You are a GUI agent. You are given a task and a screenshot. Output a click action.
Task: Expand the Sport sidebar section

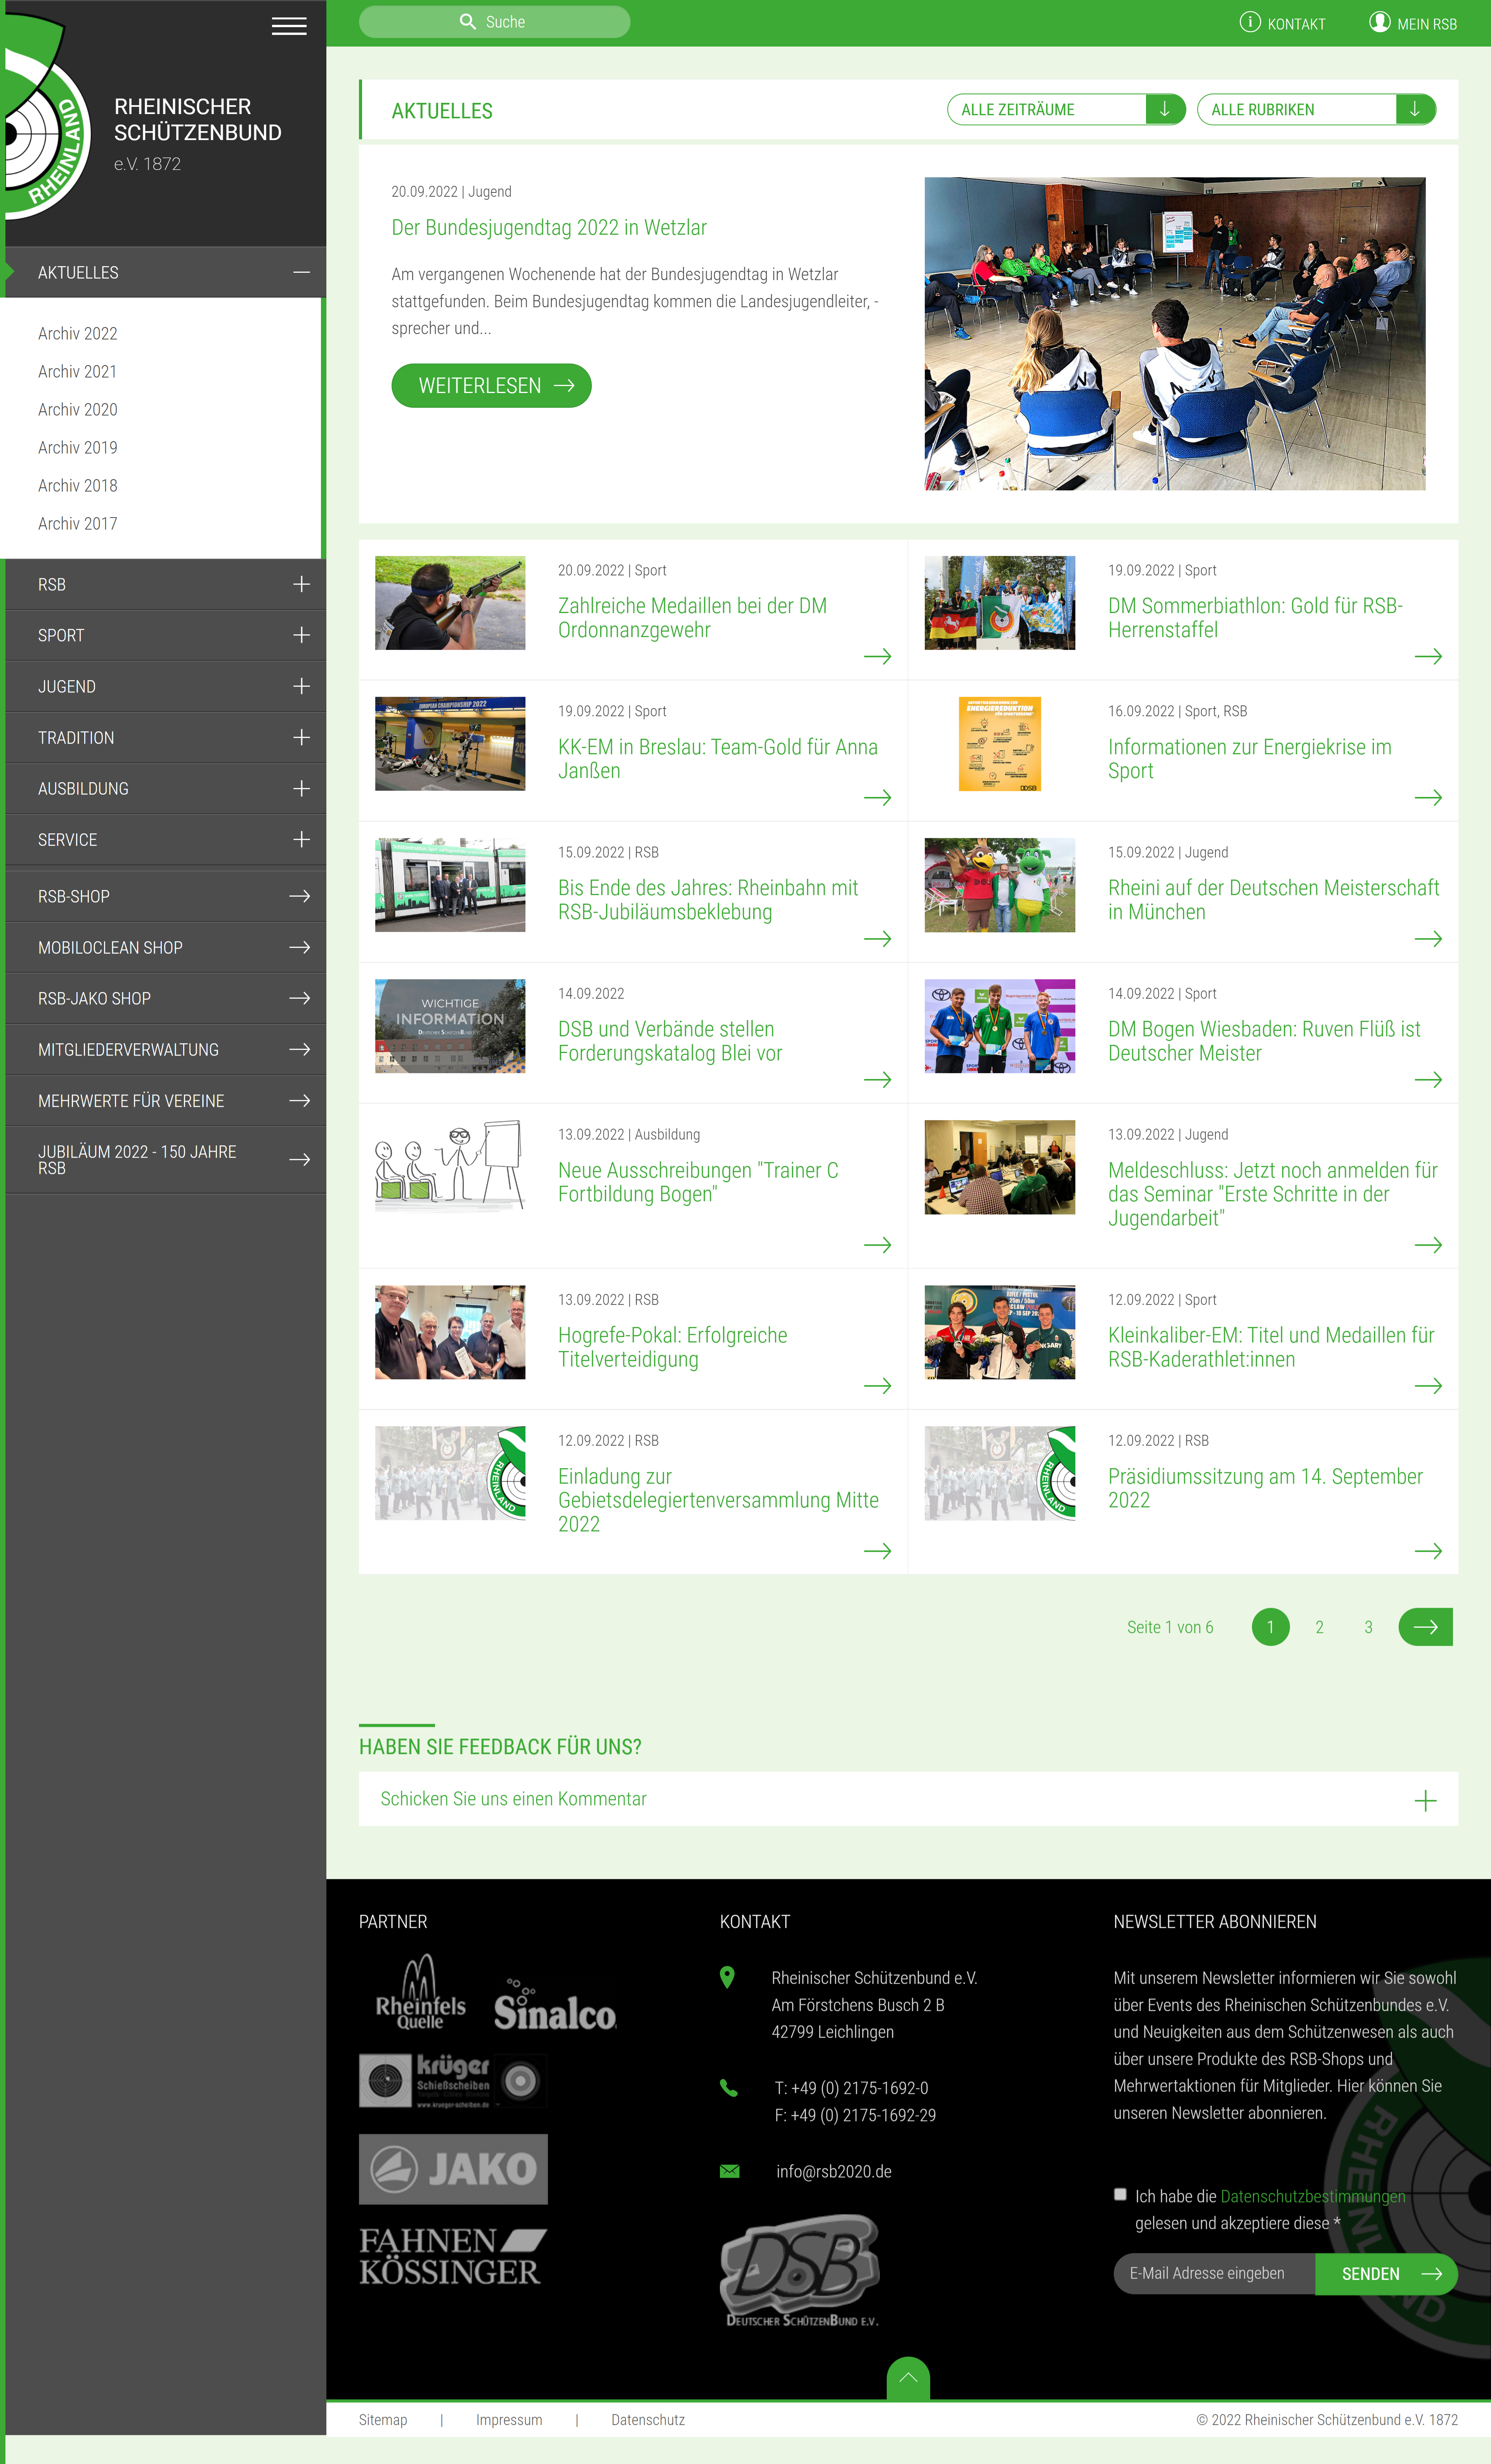pyautogui.click(x=301, y=635)
